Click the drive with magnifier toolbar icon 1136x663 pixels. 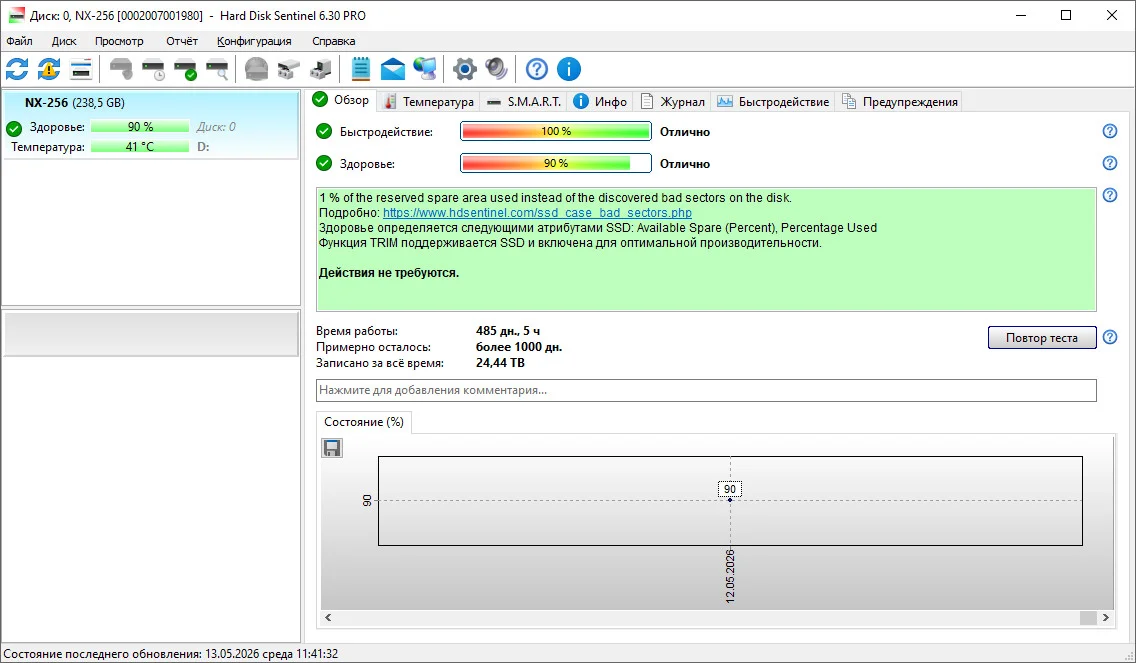point(217,70)
